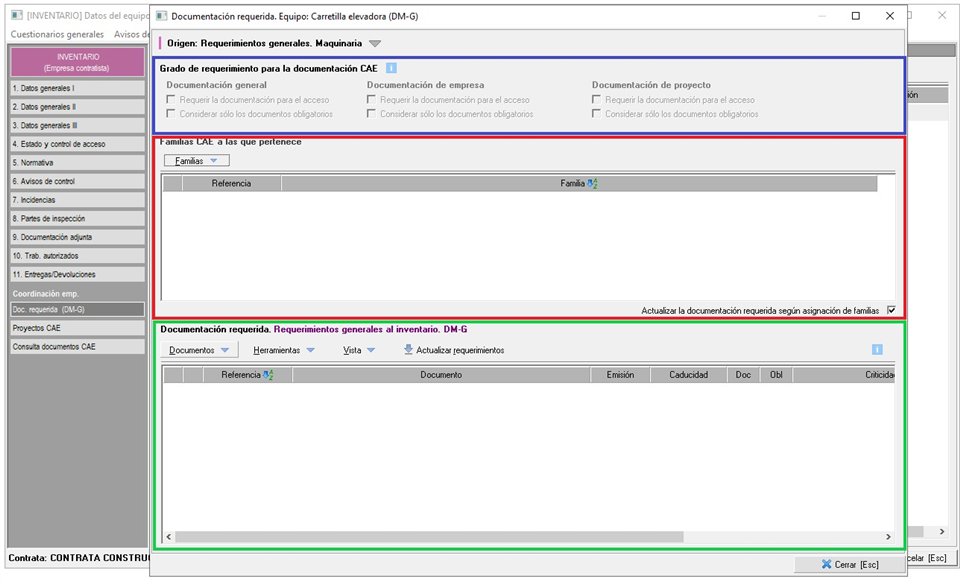
Task: Click the info icon in Documentación requerida toolbar
Action: [x=877, y=350]
